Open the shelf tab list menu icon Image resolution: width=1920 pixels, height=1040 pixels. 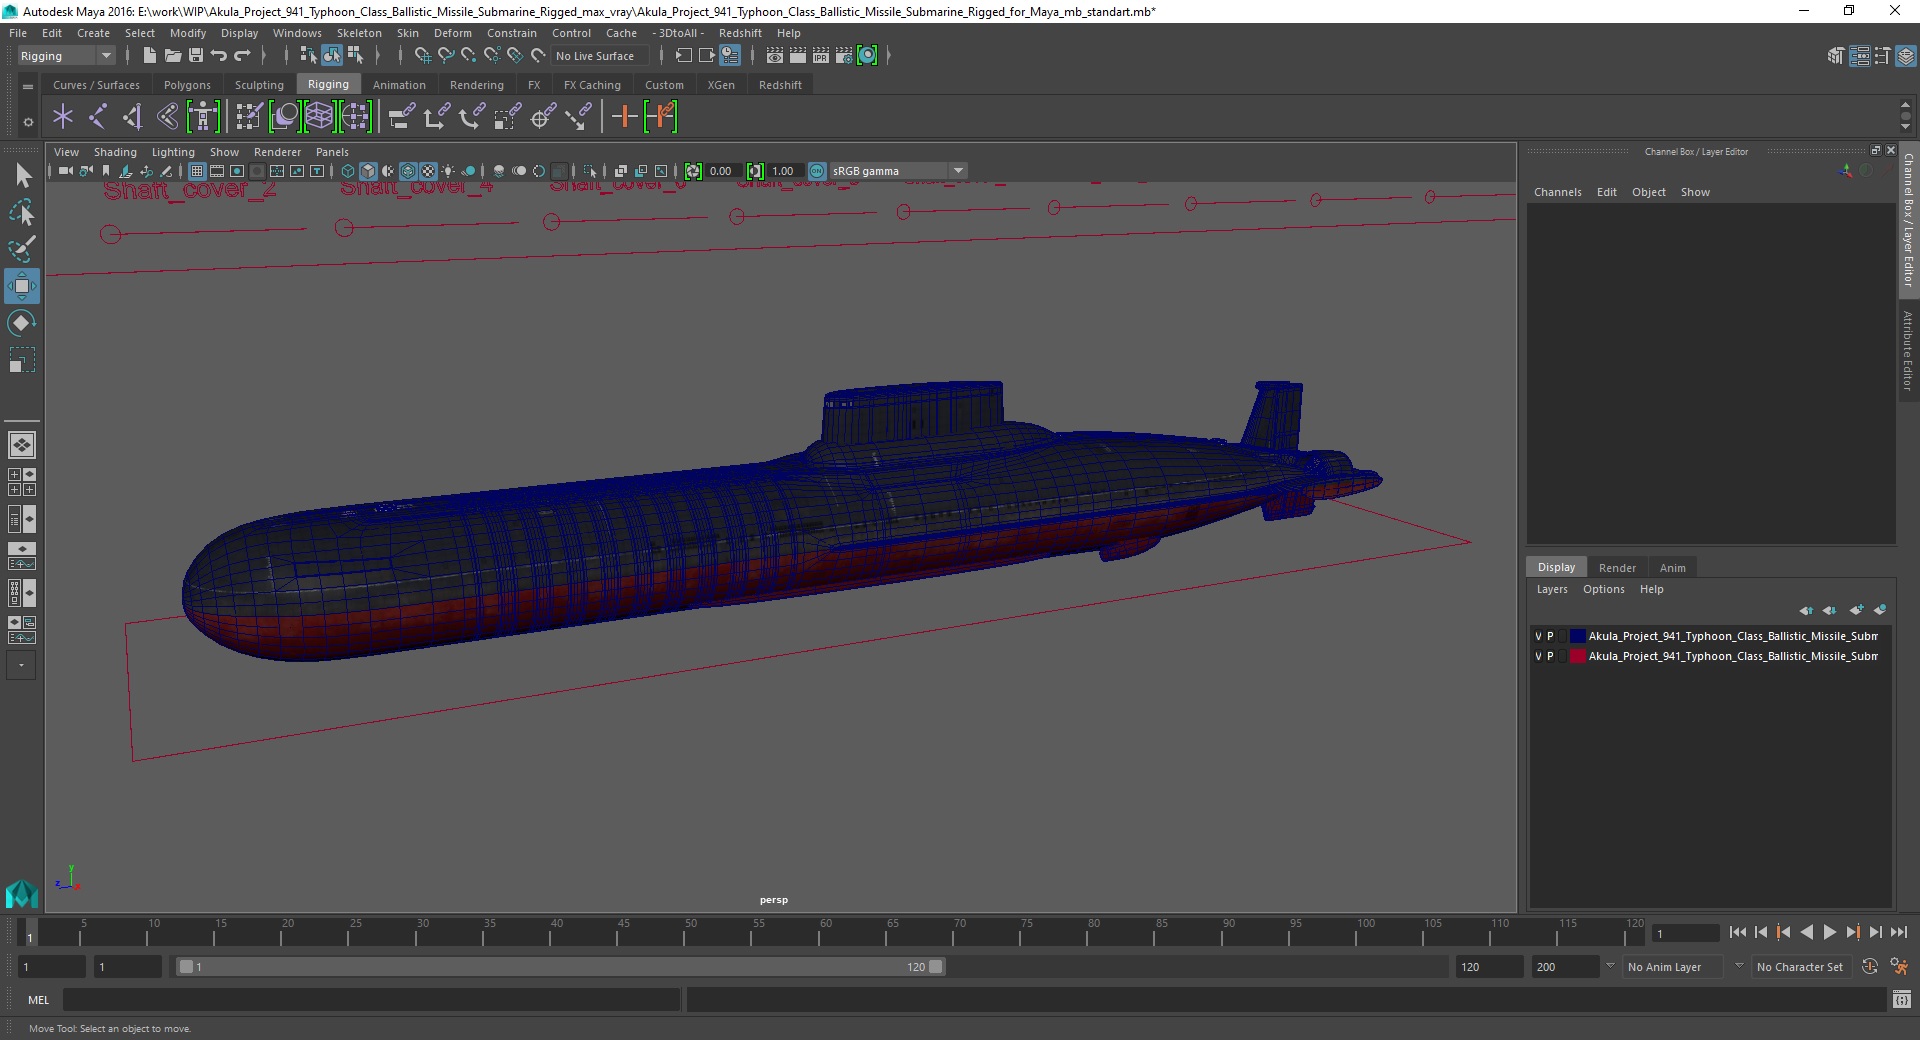coord(28,86)
